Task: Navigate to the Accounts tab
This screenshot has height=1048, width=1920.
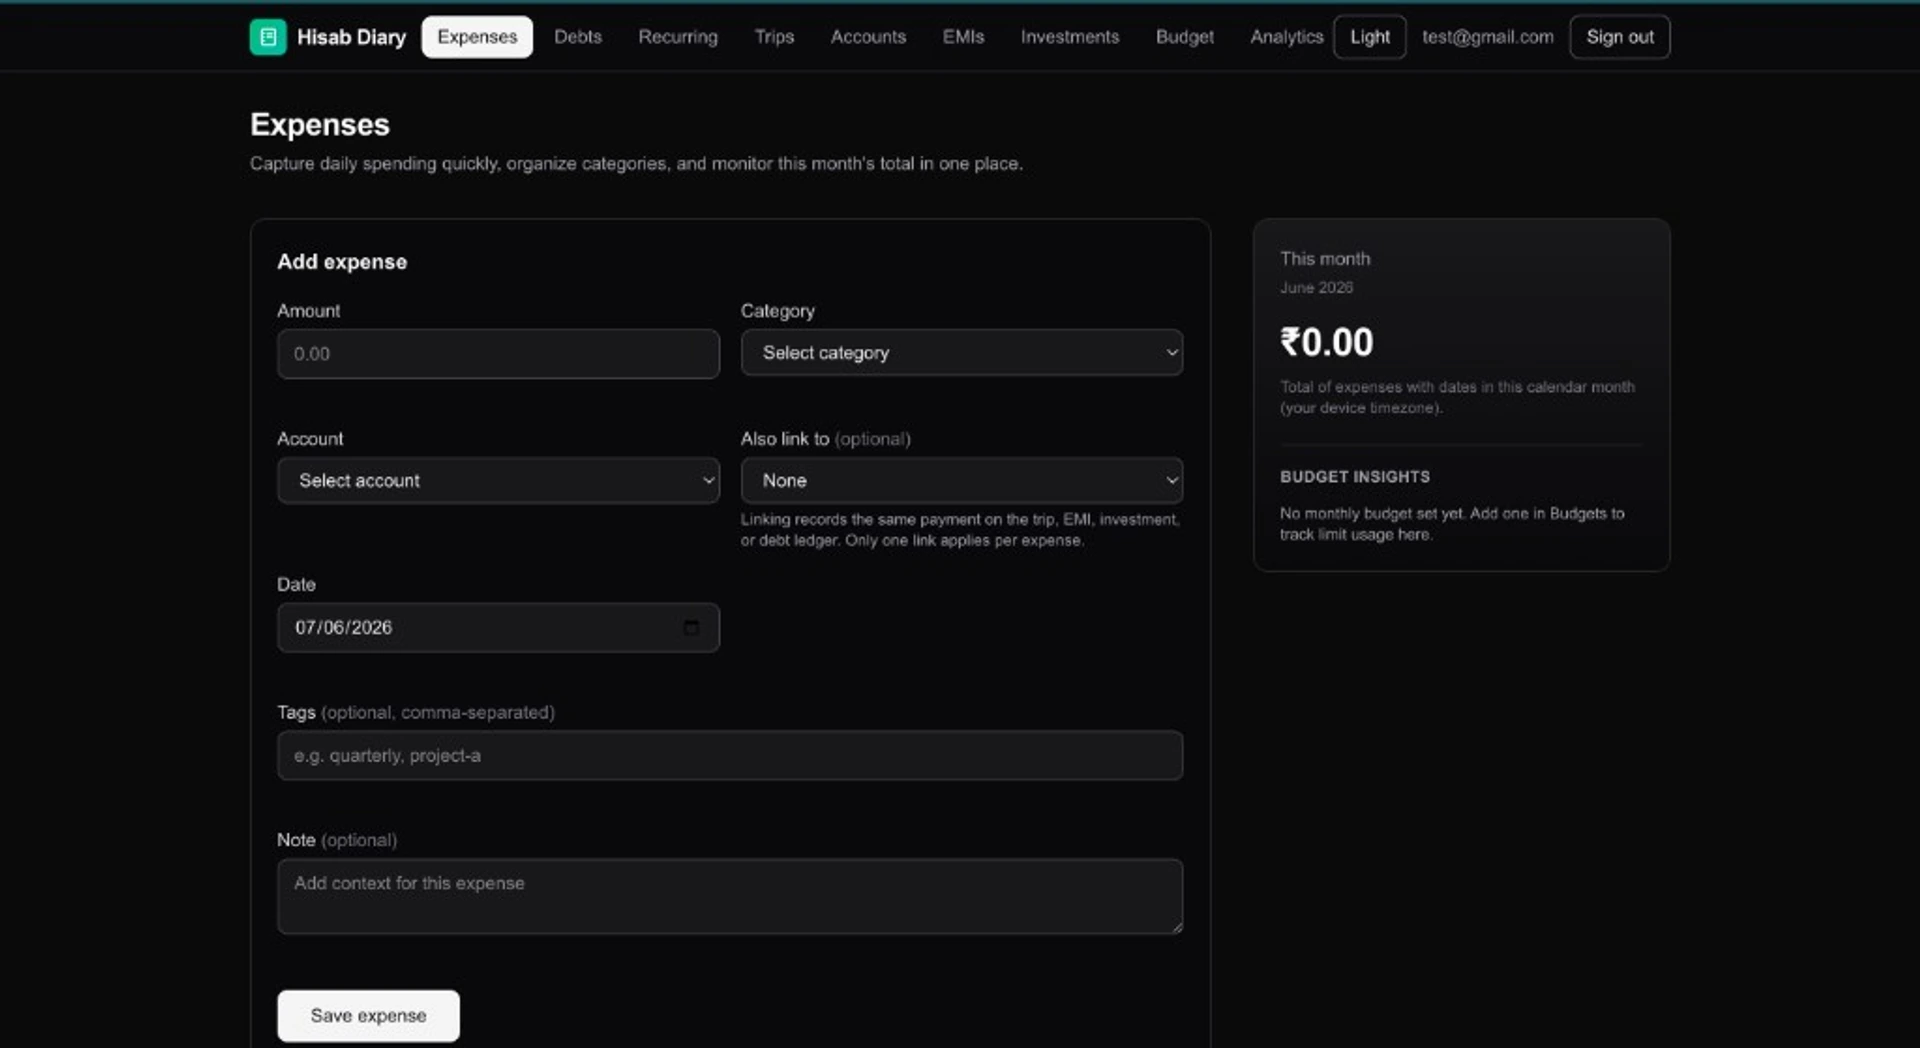Action: click(x=868, y=37)
